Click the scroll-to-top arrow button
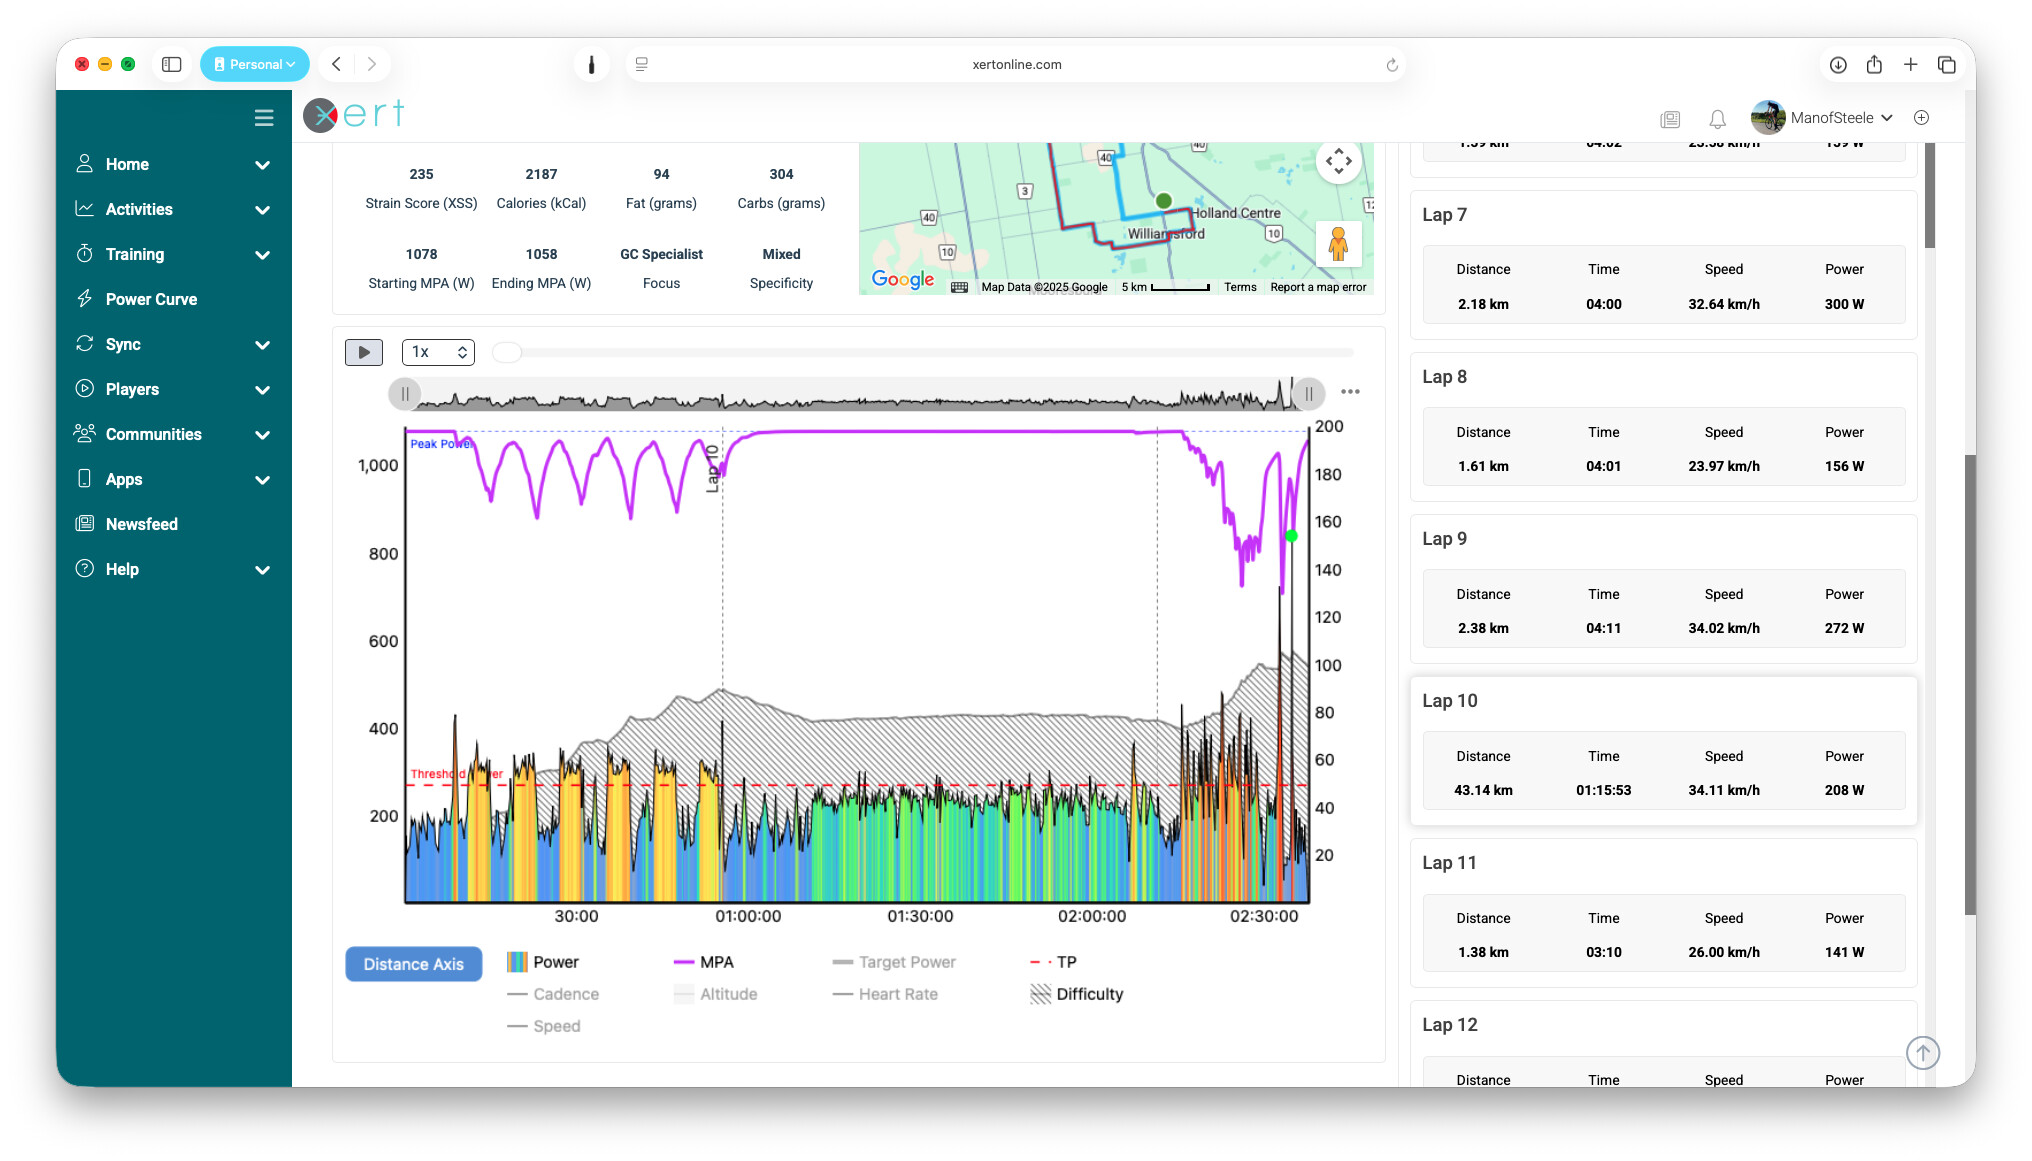Image resolution: width=2032 pixels, height=1161 pixels. click(x=1922, y=1052)
